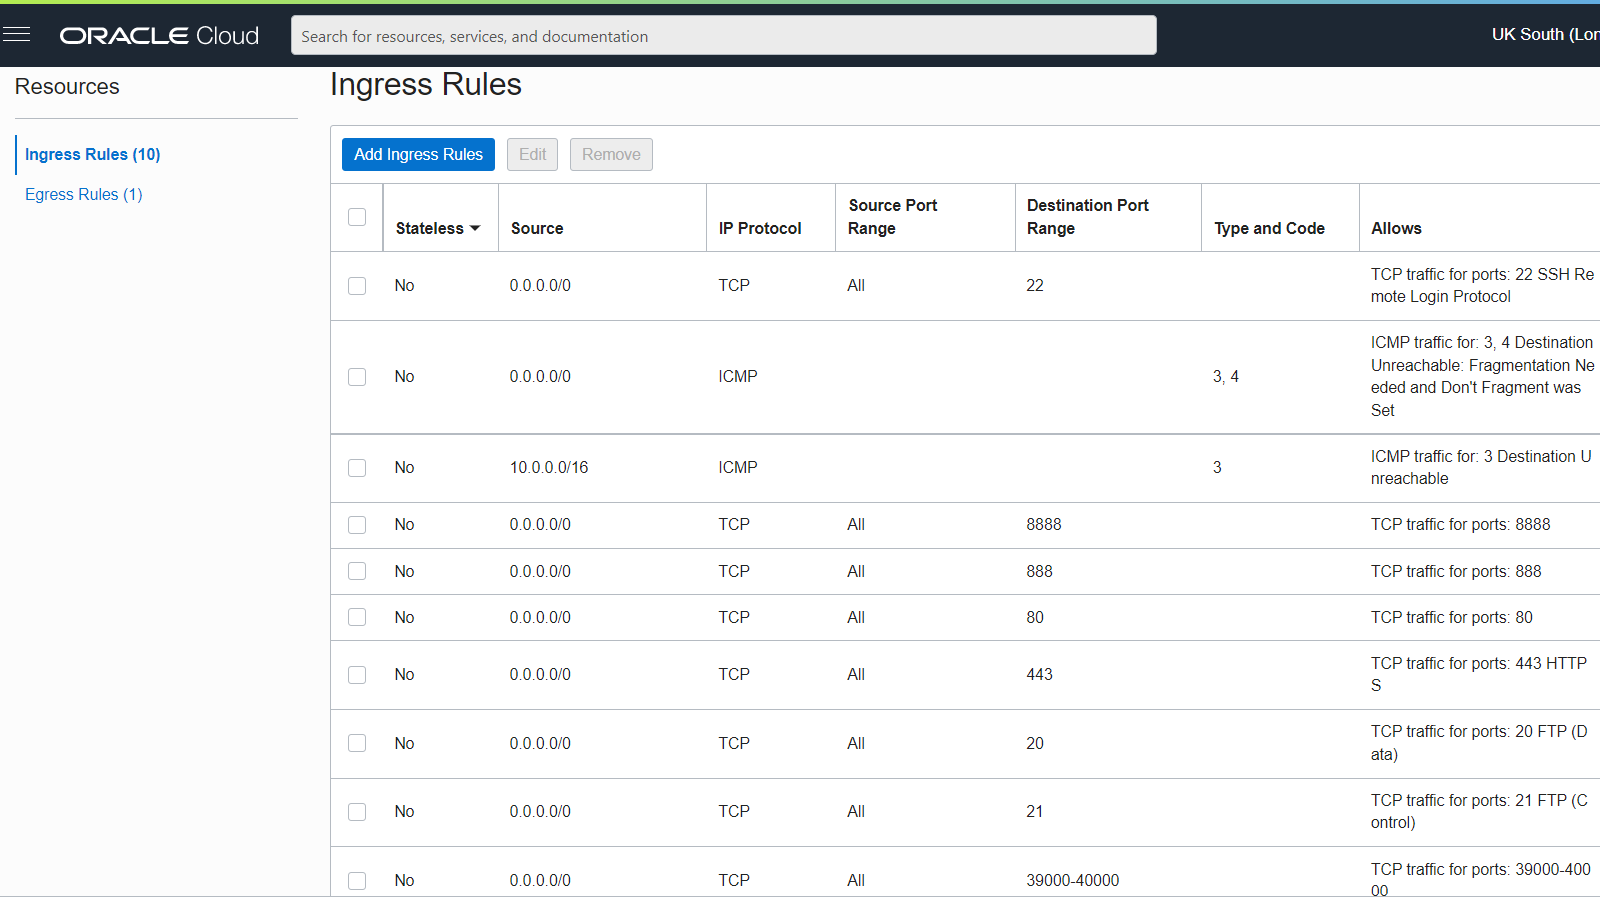
Task: Tick the port 443 HTTPS rule checkbox
Action: click(x=357, y=675)
